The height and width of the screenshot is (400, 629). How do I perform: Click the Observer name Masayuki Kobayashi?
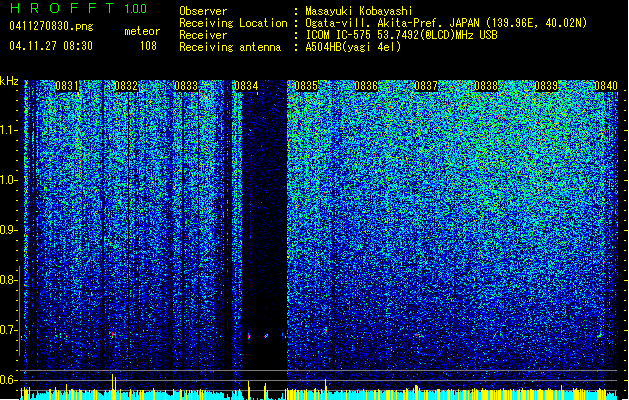pyautogui.click(x=359, y=11)
